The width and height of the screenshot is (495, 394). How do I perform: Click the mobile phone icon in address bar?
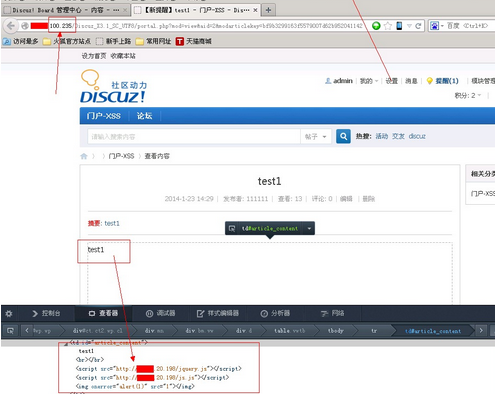pyautogui.click(x=399, y=26)
